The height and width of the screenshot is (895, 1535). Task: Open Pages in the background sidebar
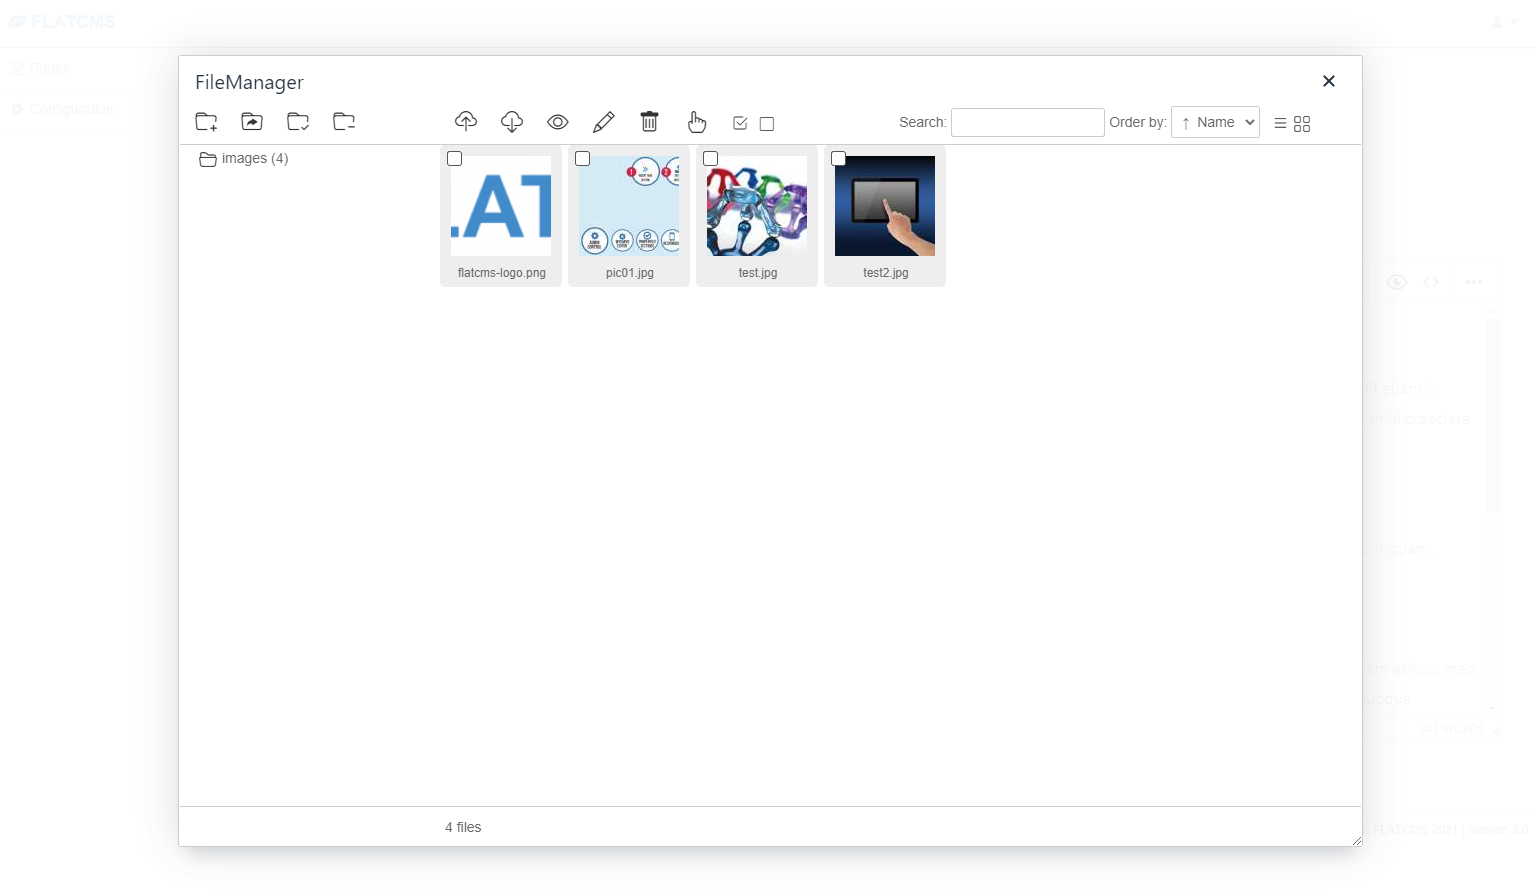tap(40, 68)
